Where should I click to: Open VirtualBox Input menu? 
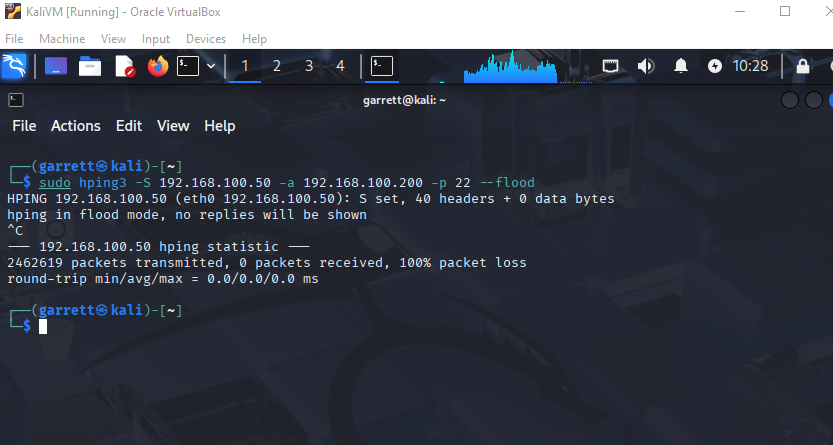click(156, 39)
